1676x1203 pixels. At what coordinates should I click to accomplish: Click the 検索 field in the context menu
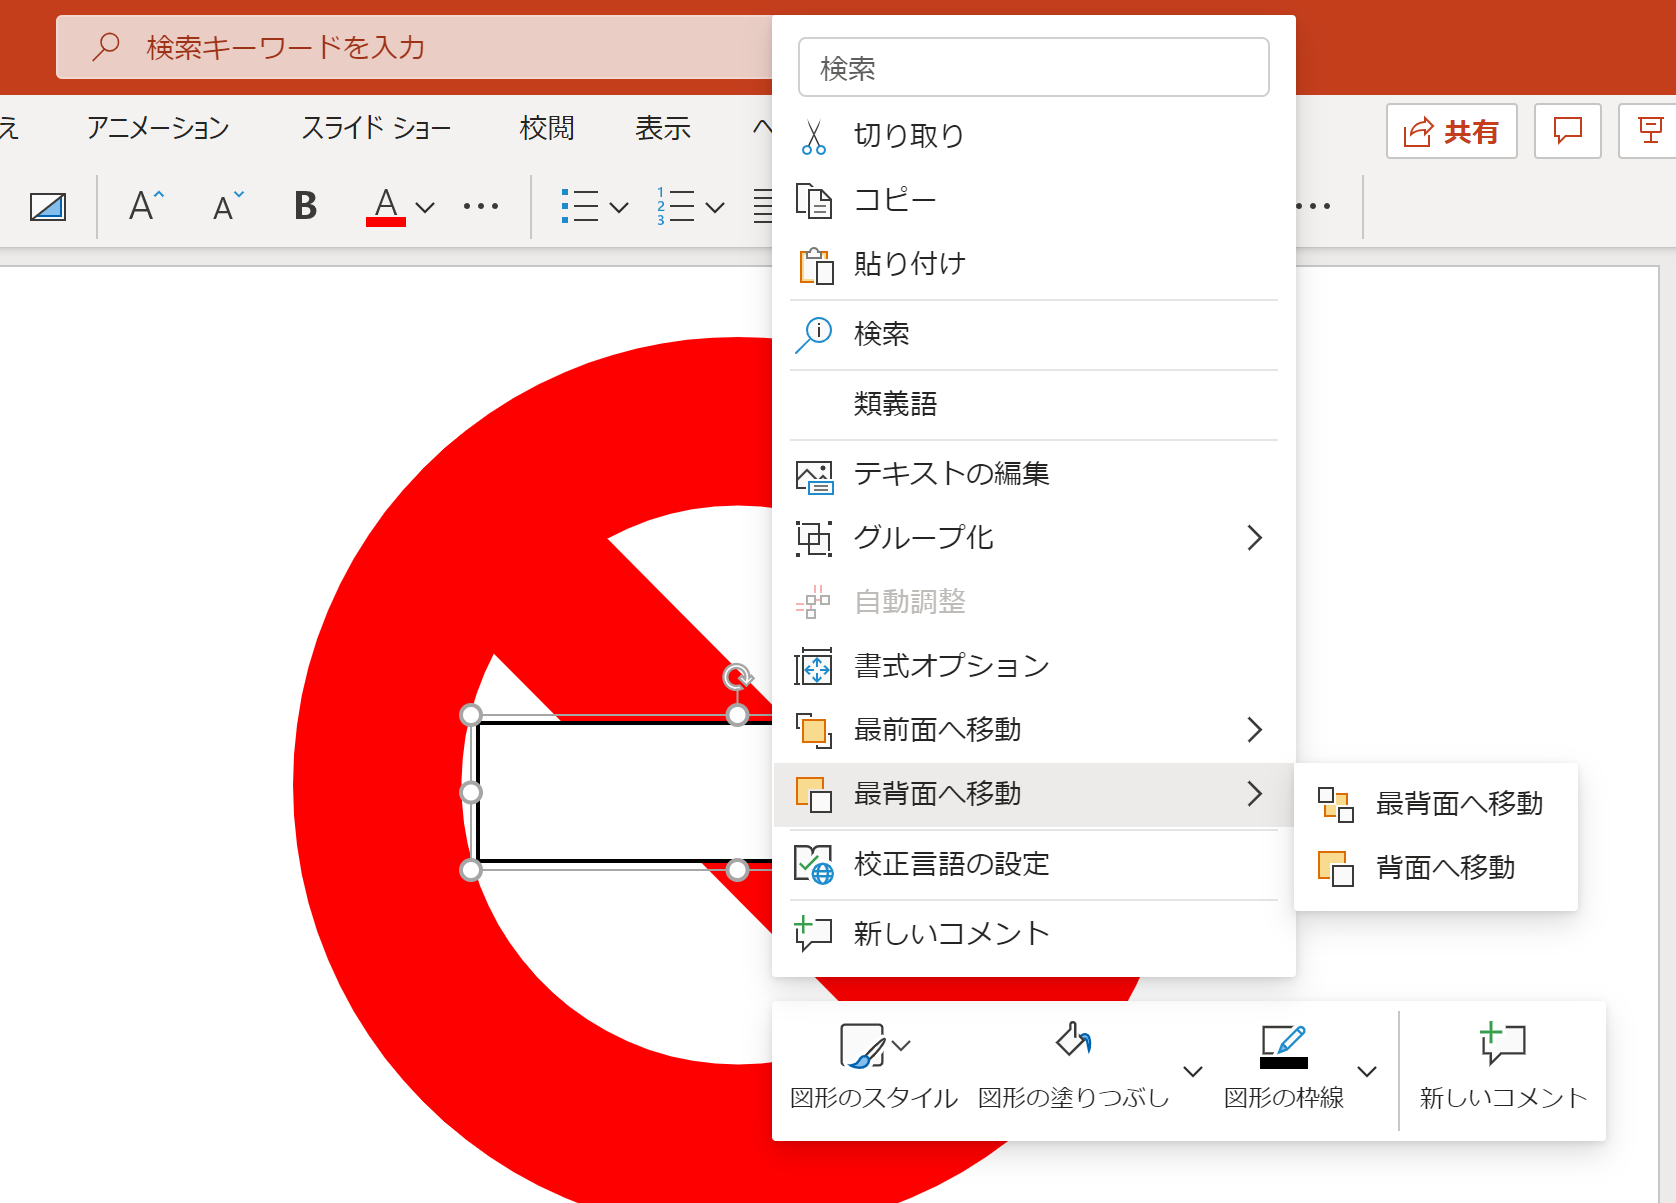[x=1034, y=68]
